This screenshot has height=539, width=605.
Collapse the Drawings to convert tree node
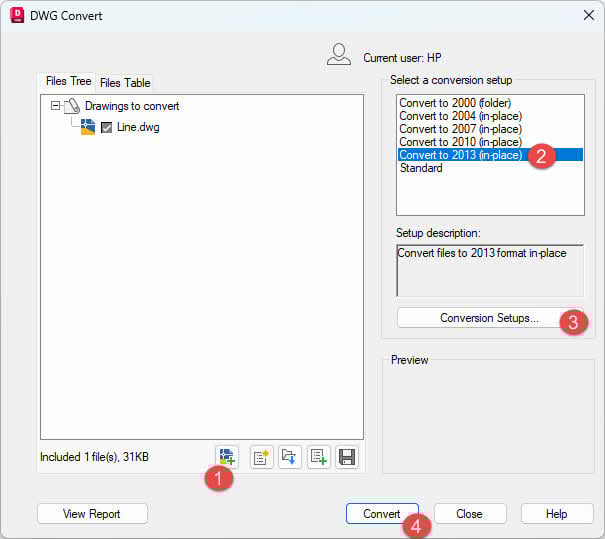tap(55, 106)
